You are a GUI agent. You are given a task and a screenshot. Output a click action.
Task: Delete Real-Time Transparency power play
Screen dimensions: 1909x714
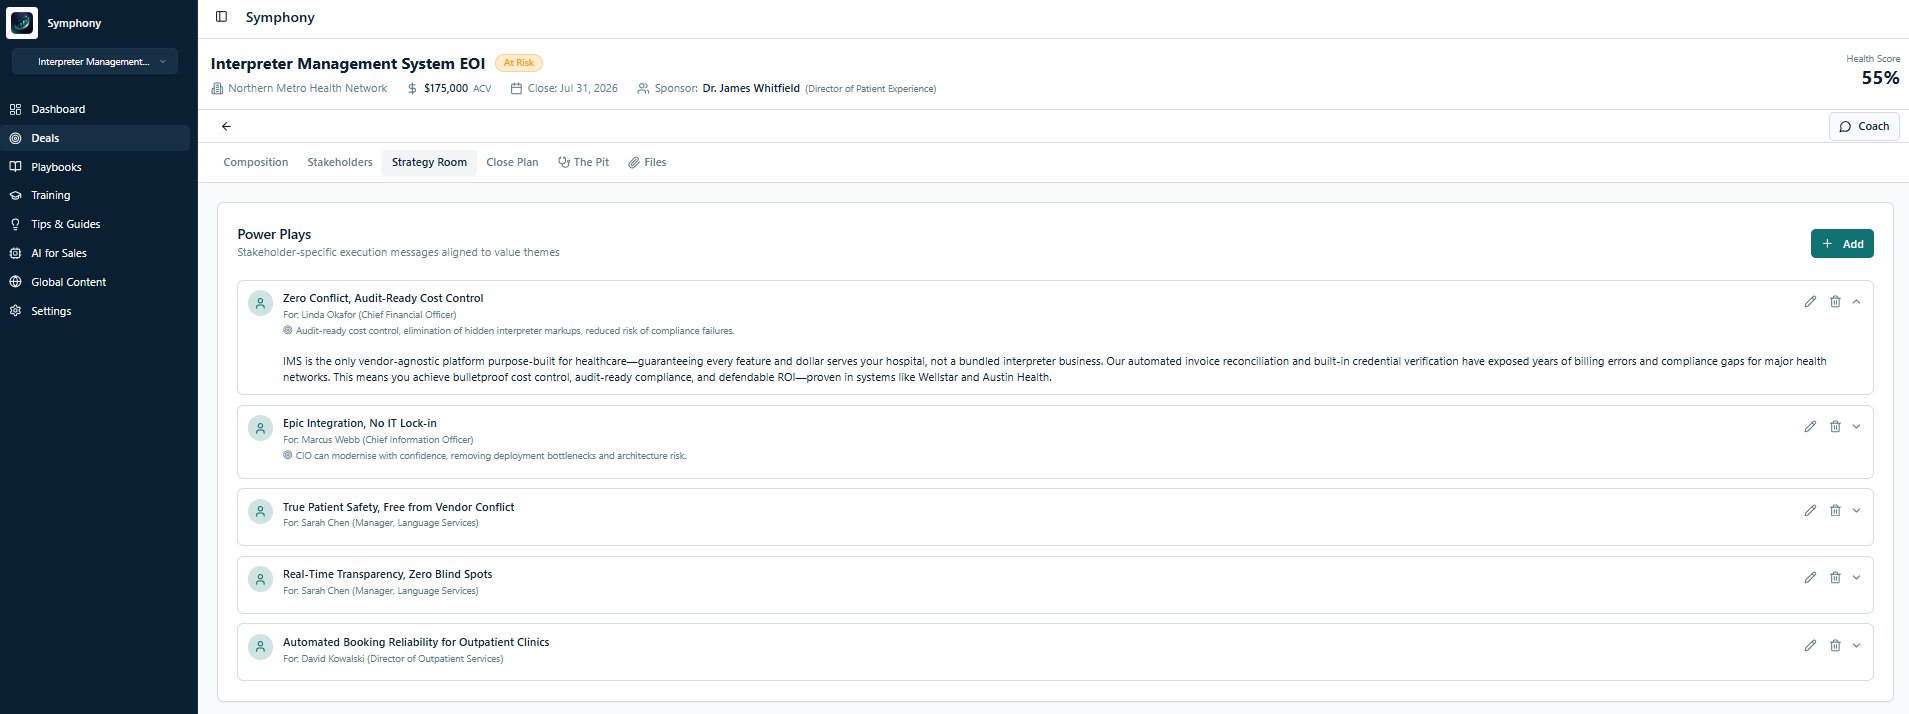[x=1834, y=578]
